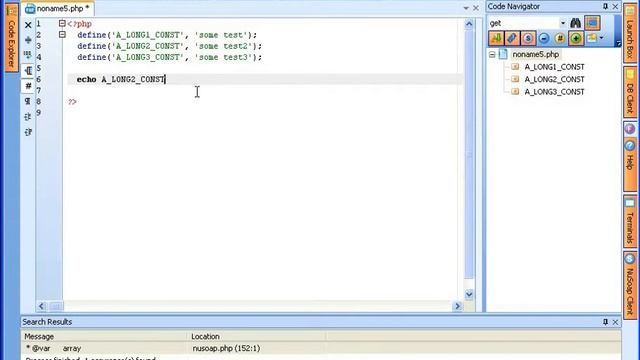640x360 pixels.
Task: Click the editor horizontal scrollbar left arrow
Action: (41, 306)
